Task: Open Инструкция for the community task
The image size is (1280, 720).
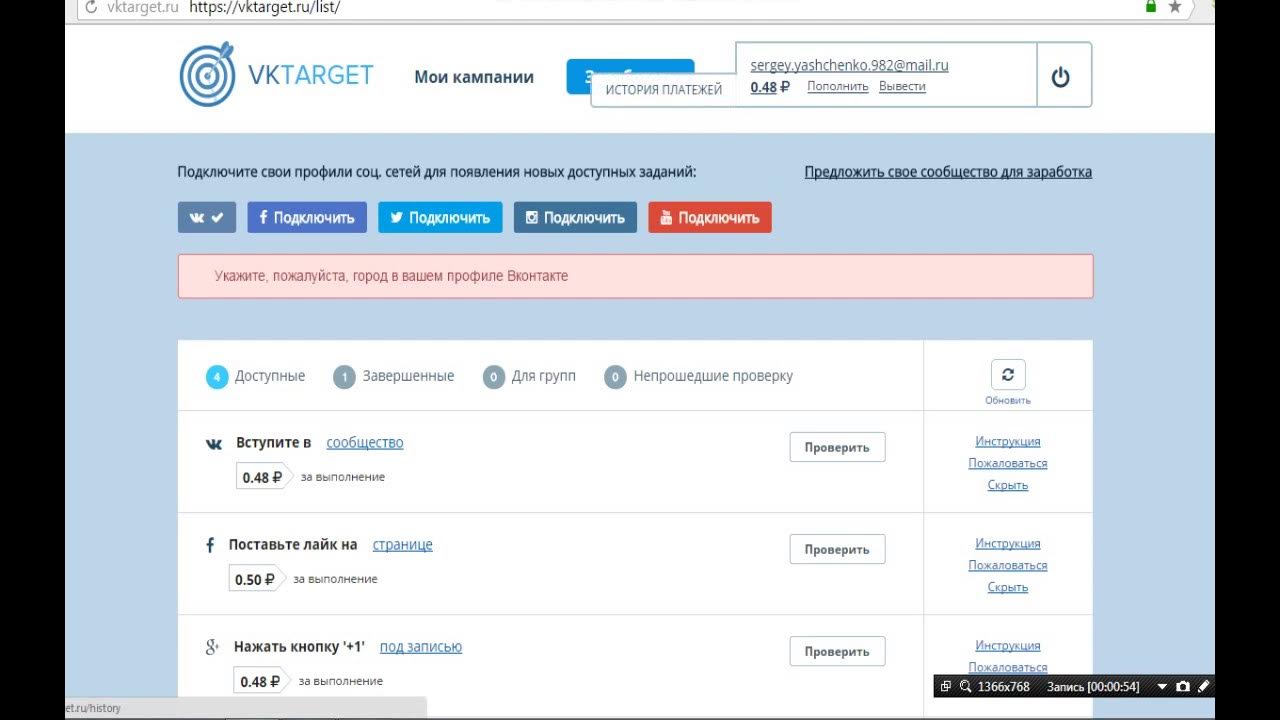Action: tap(1008, 441)
